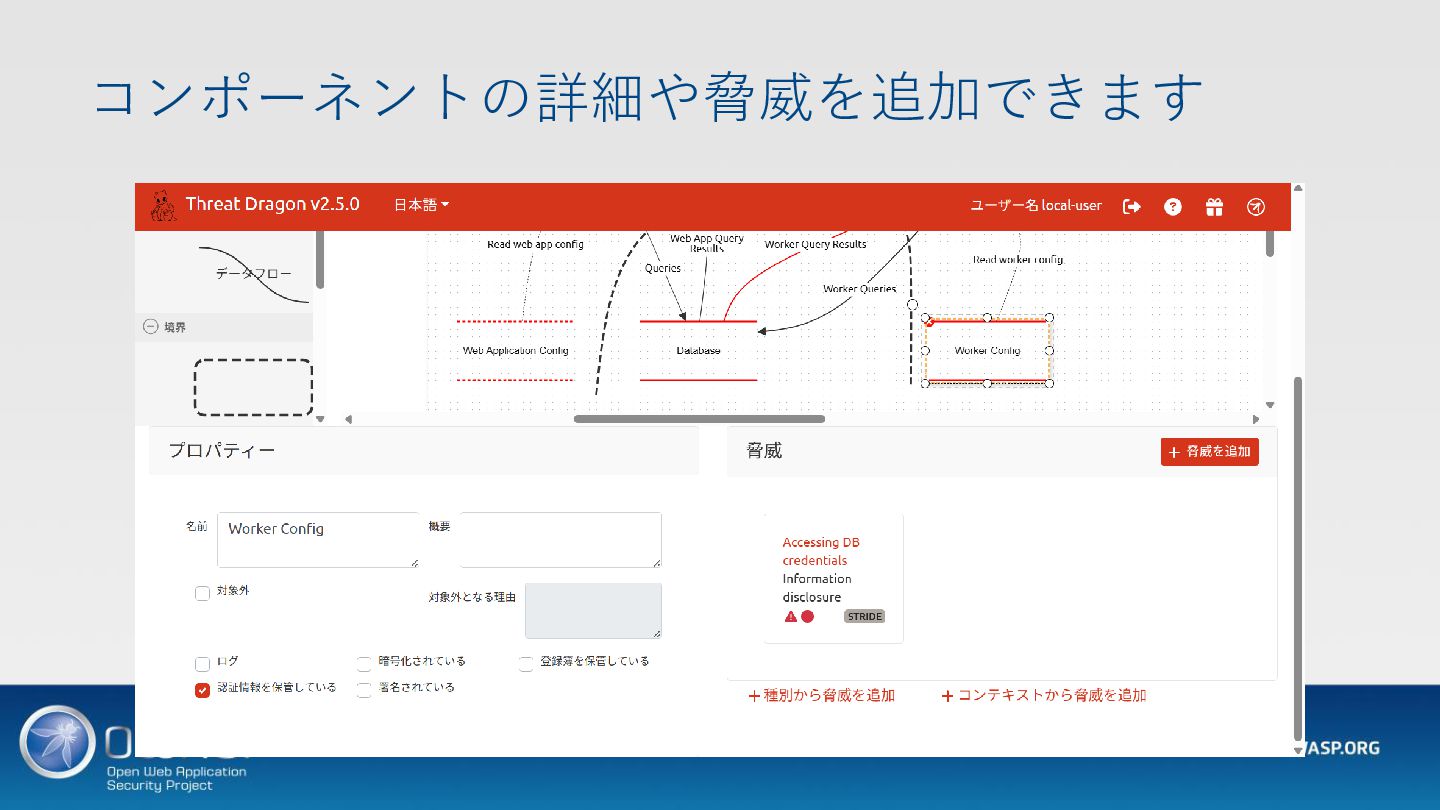This screenshot has width=1440, height=810.
Task: Toggle the 対象外 checkbox
Action: pos(202,593)
